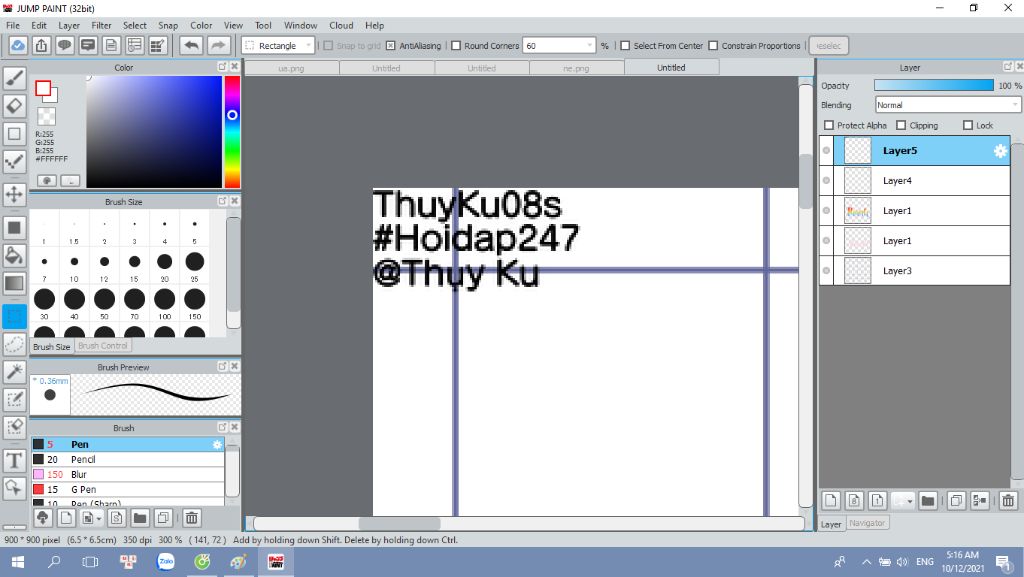Click the foreground color swatch
1024x577 pixels.
pyautogui.click(x=43, y=89)
